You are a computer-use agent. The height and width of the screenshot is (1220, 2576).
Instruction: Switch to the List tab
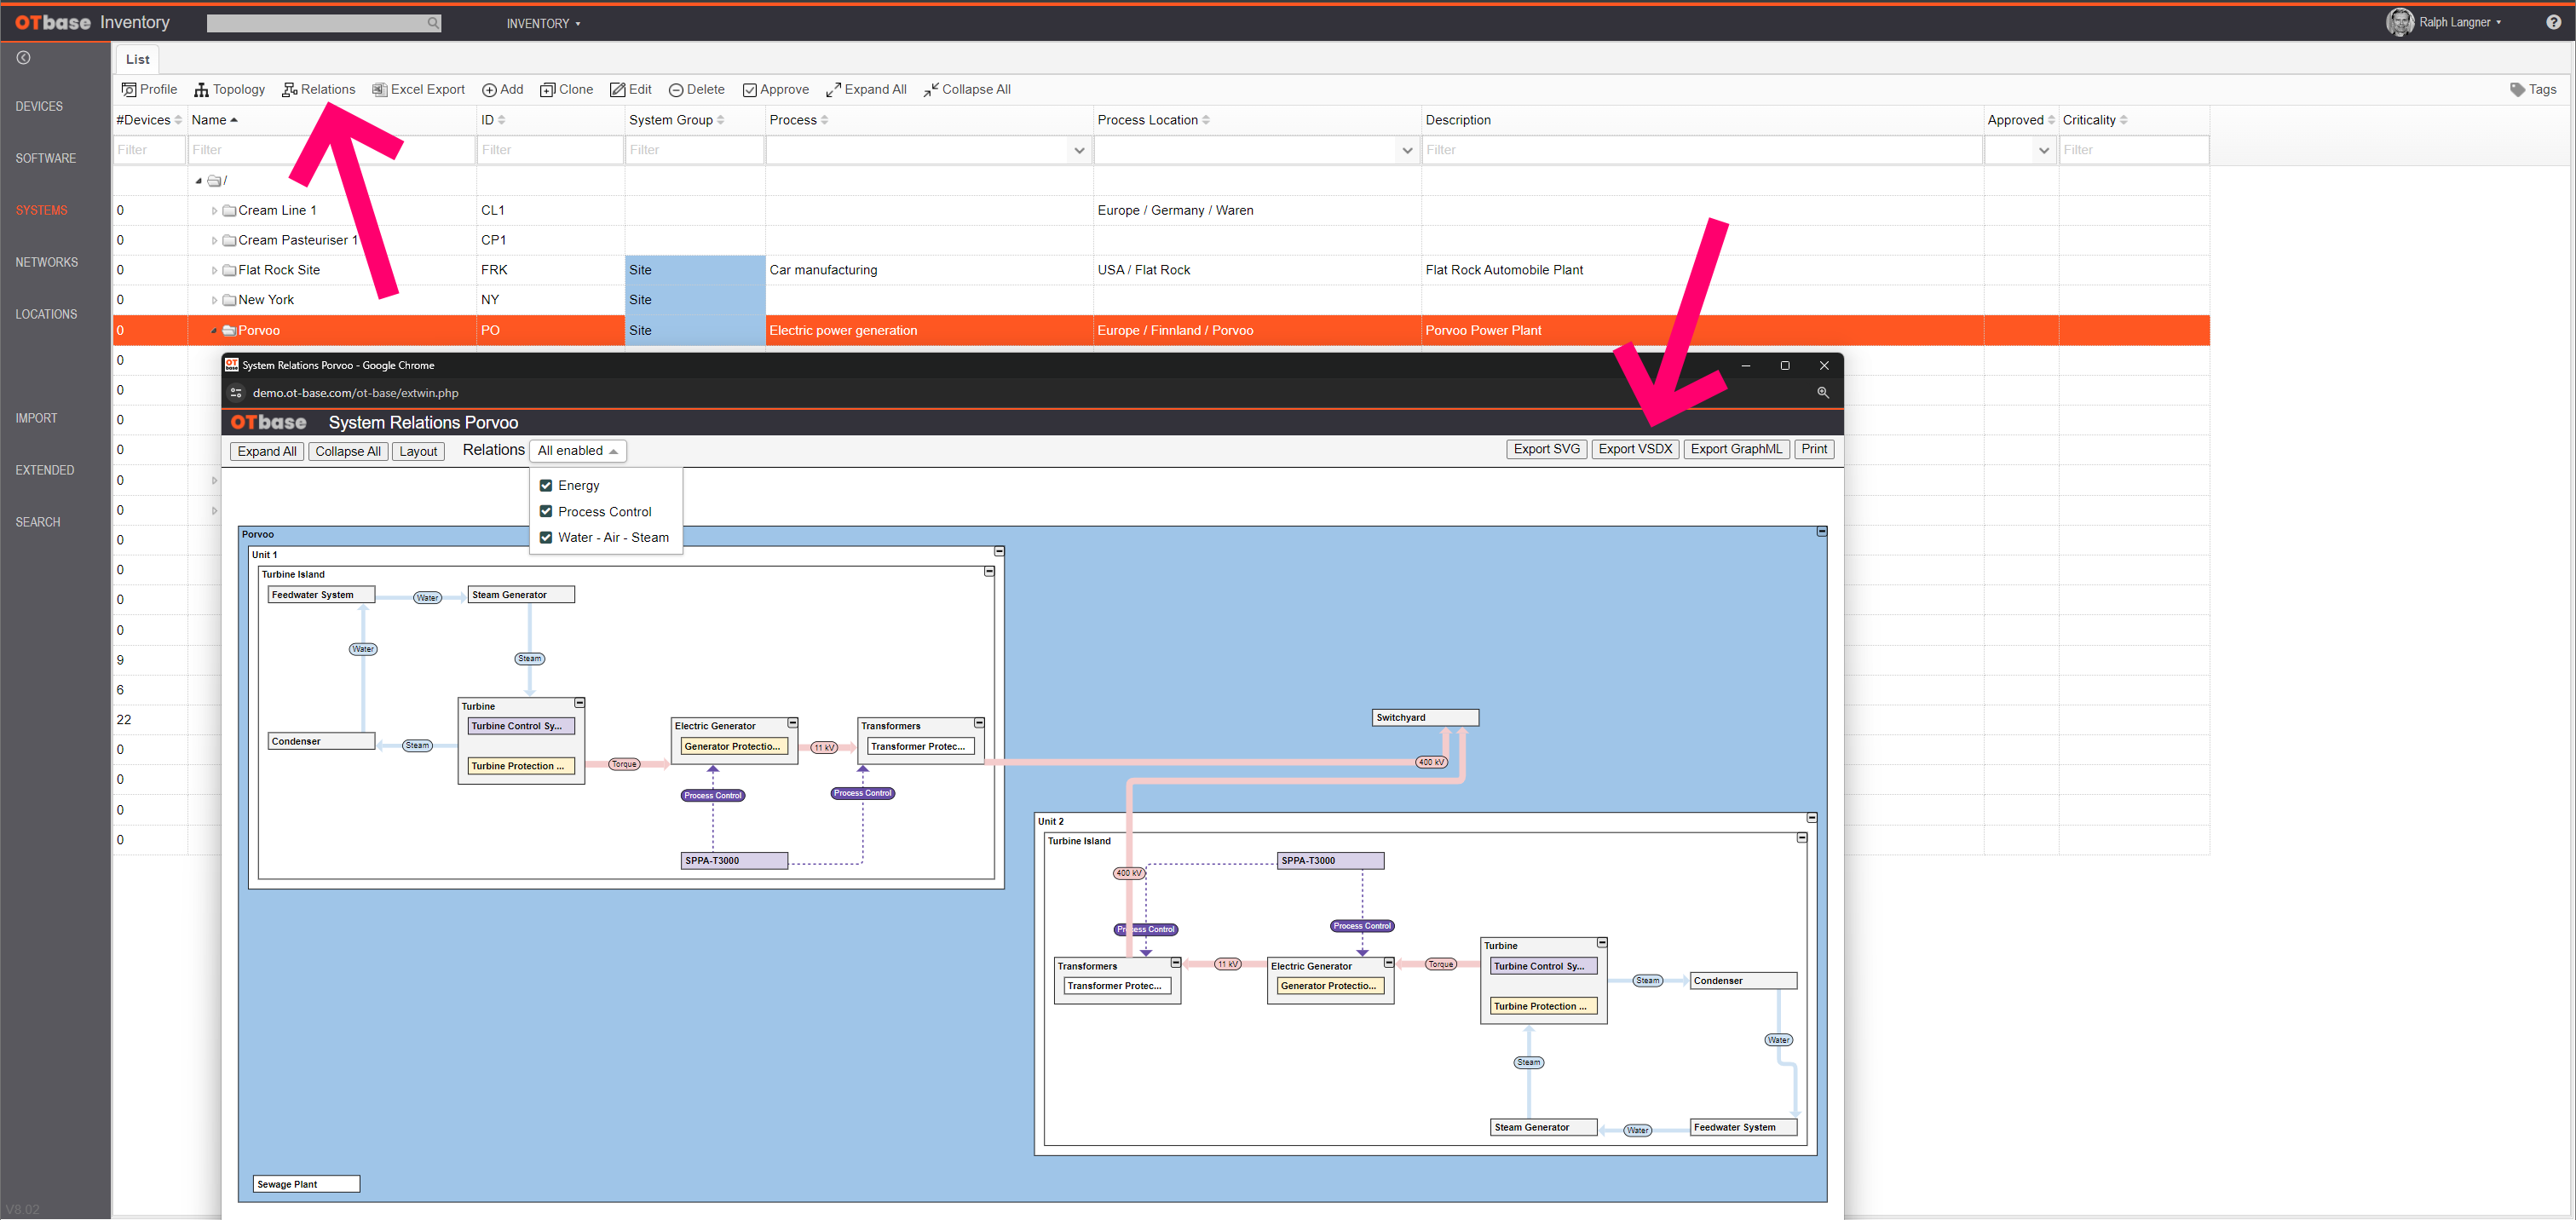point(137,59)
